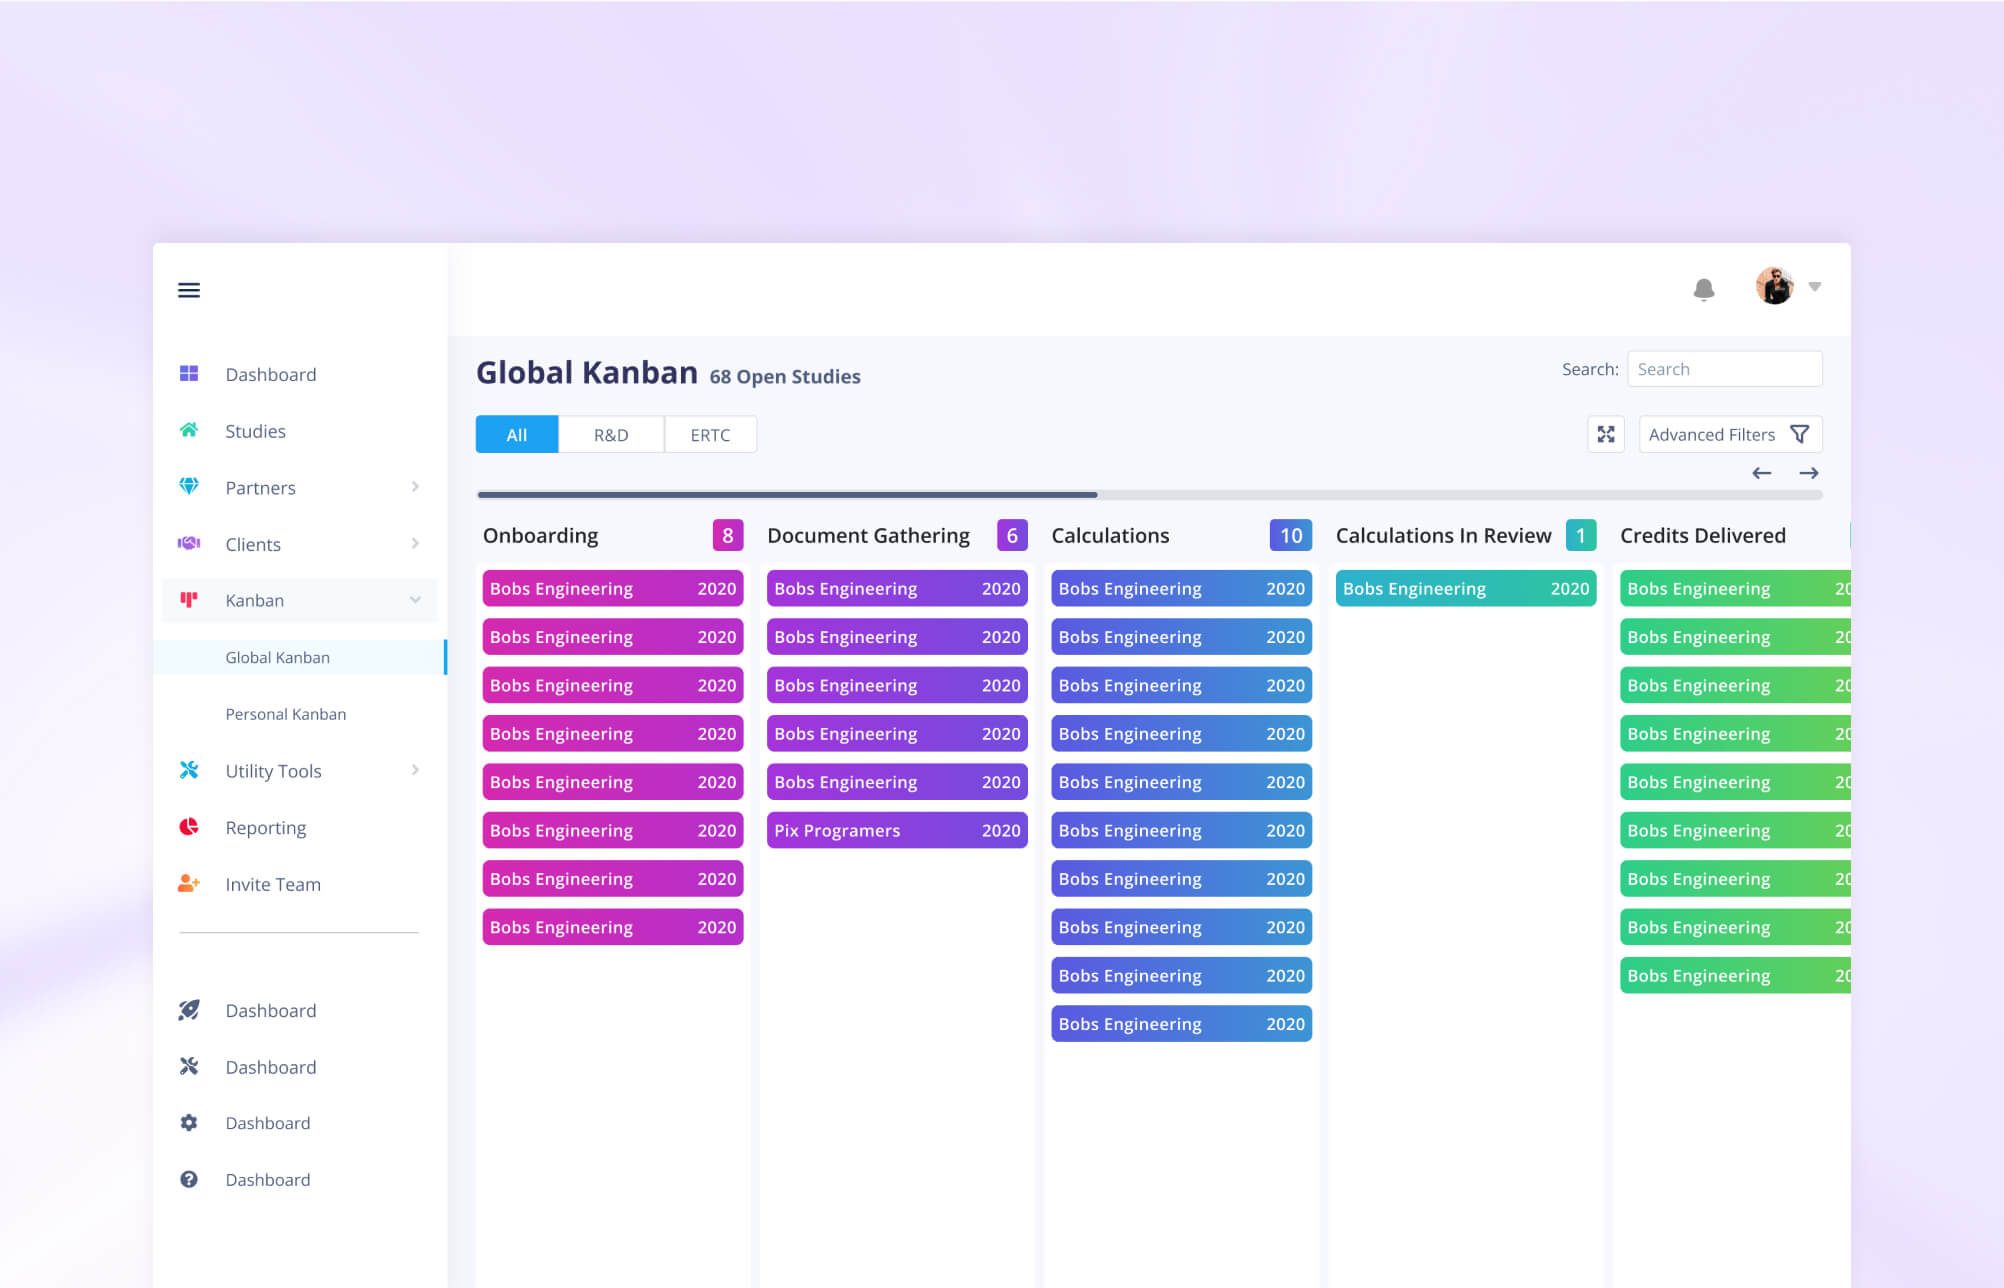
Task: Select the All filter tab
Action: click(517, 434)
